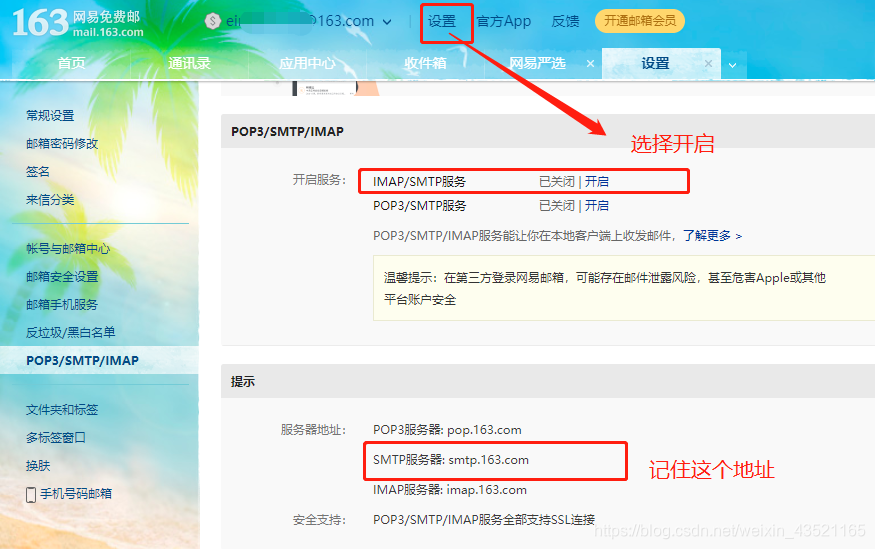The height and width of the screenshot is (549, 875).
Task: Switch to the 网易严选 tab
Action: (537, 63)
